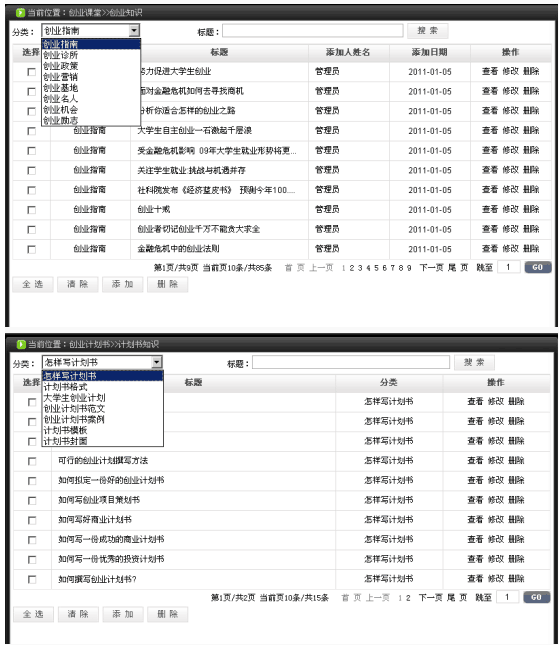
Task: Click the green location icon in lower panel header
Action: tap(21, 344)
